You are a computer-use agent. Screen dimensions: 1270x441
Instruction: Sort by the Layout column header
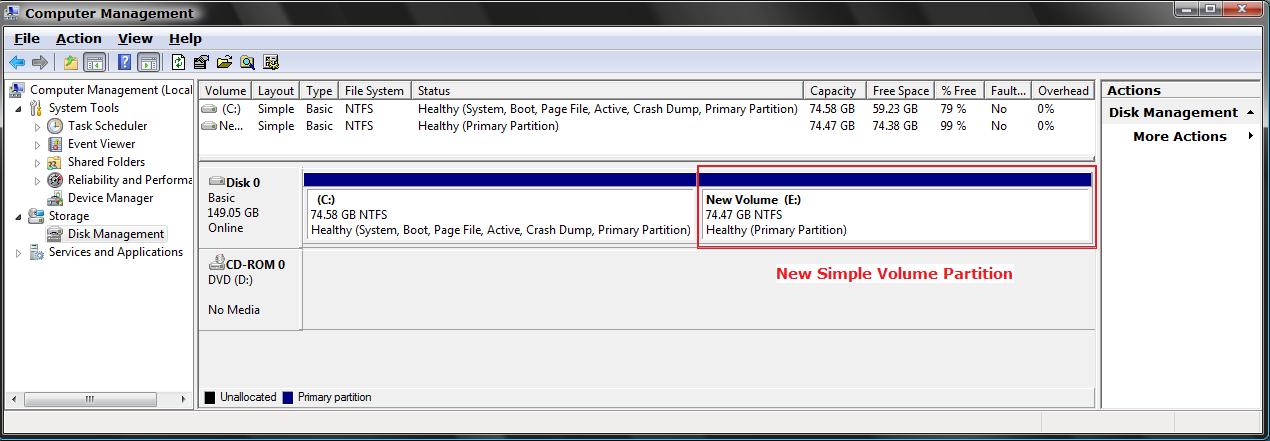point(276,90)
